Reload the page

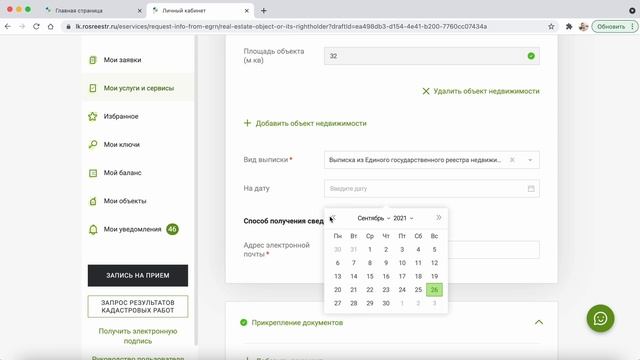[36, 27]
